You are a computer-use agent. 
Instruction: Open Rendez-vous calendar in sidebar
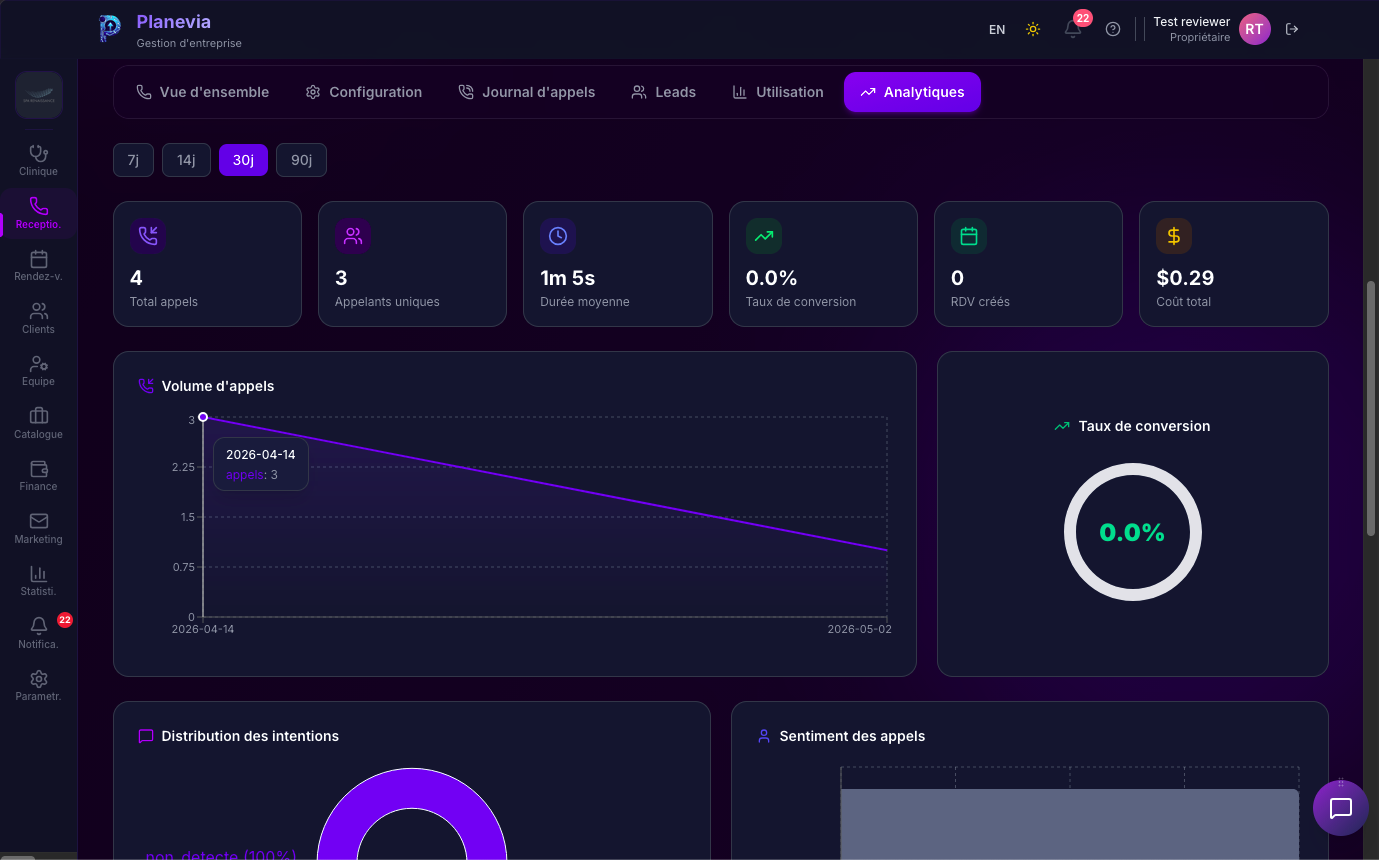point(39,265)
